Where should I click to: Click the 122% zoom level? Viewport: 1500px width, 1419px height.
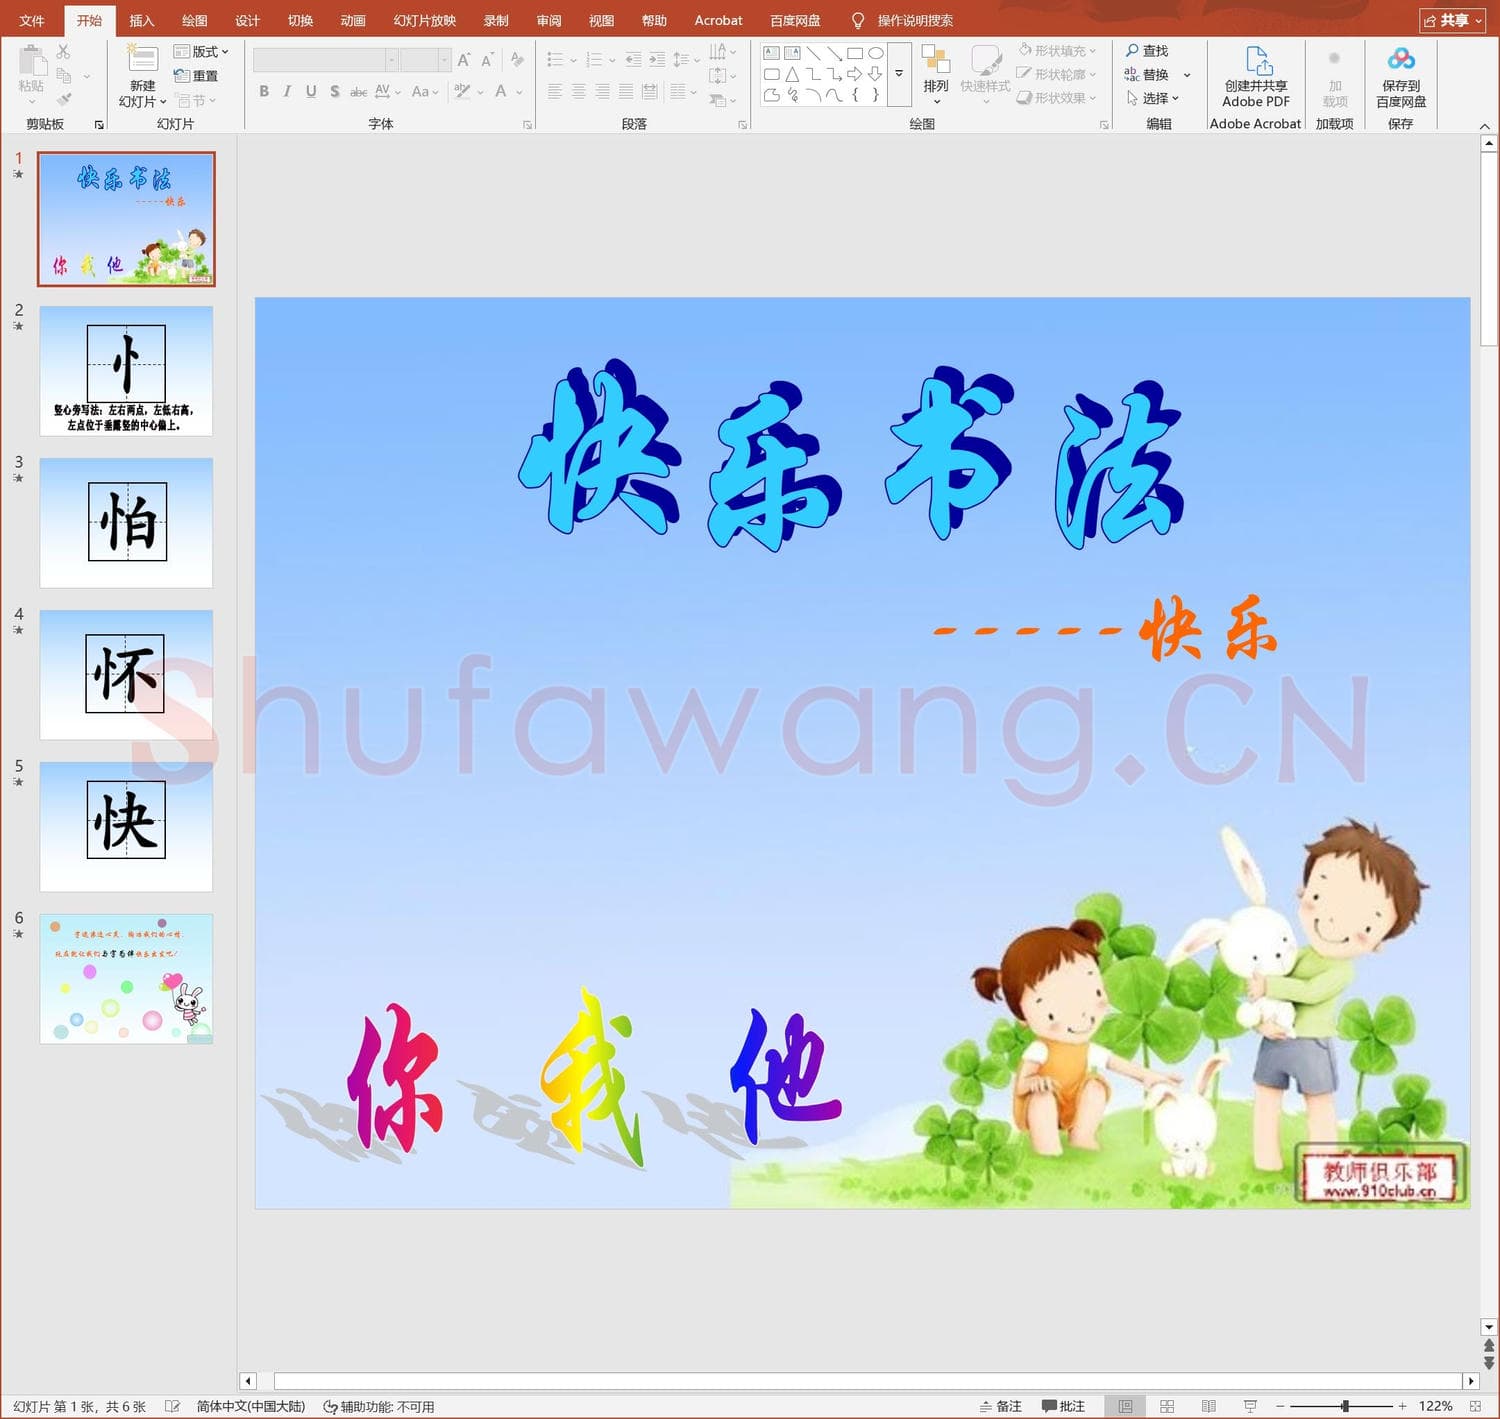coord(1435,1406)
